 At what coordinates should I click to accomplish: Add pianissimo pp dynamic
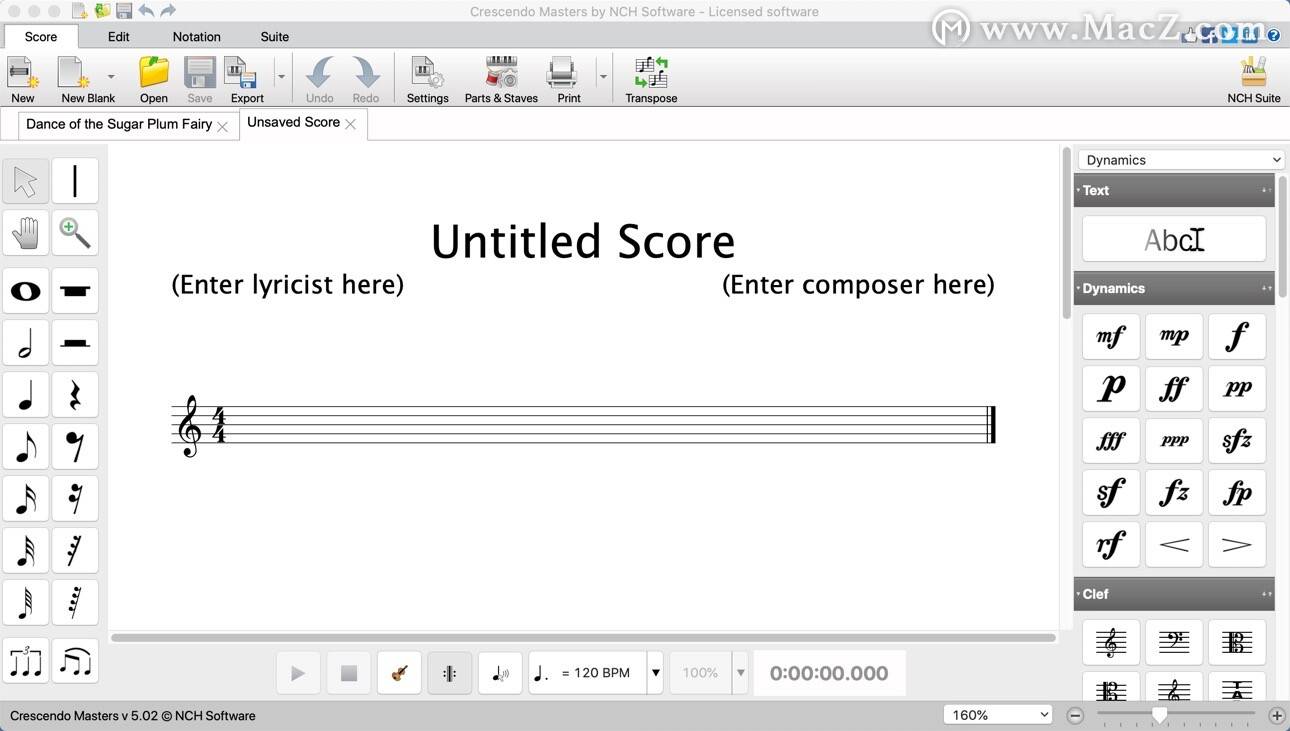click(x=1237, y=388)
